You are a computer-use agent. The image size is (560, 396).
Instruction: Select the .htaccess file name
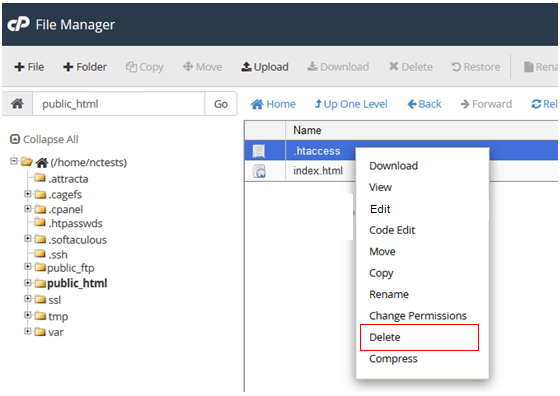tap(317, 151)
